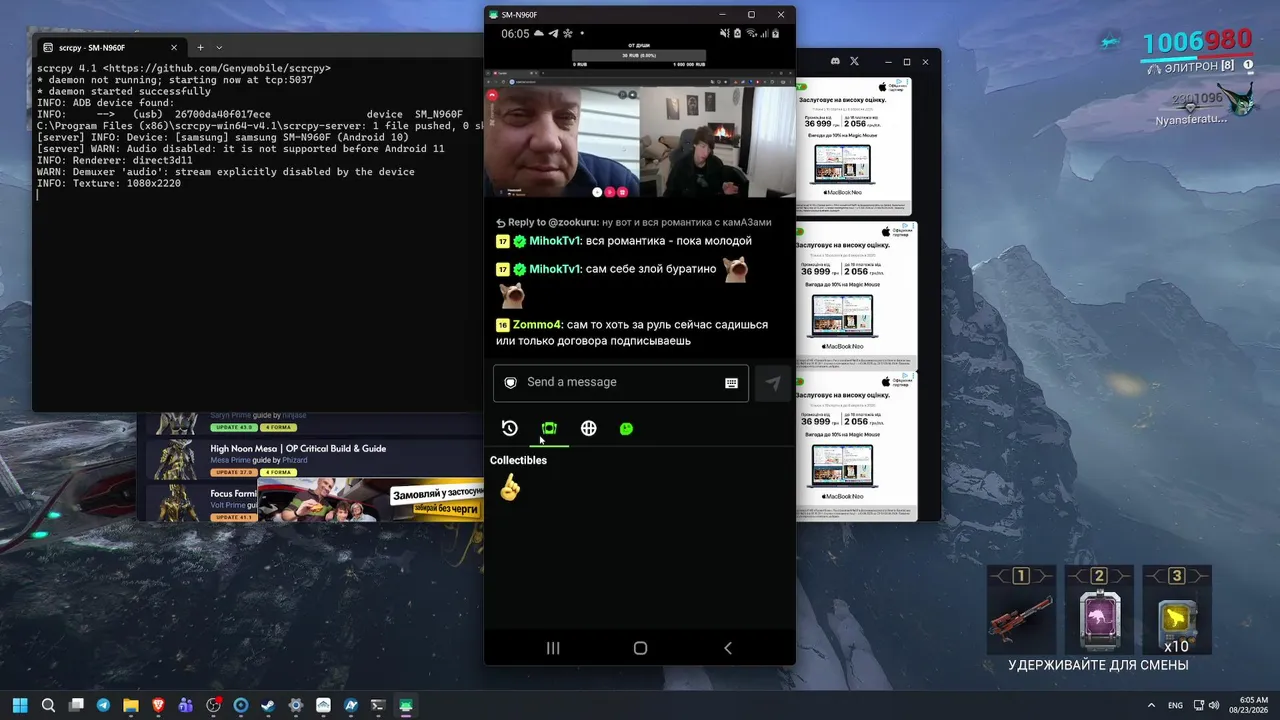Open Steam from the taskbar

coord(268,705)
